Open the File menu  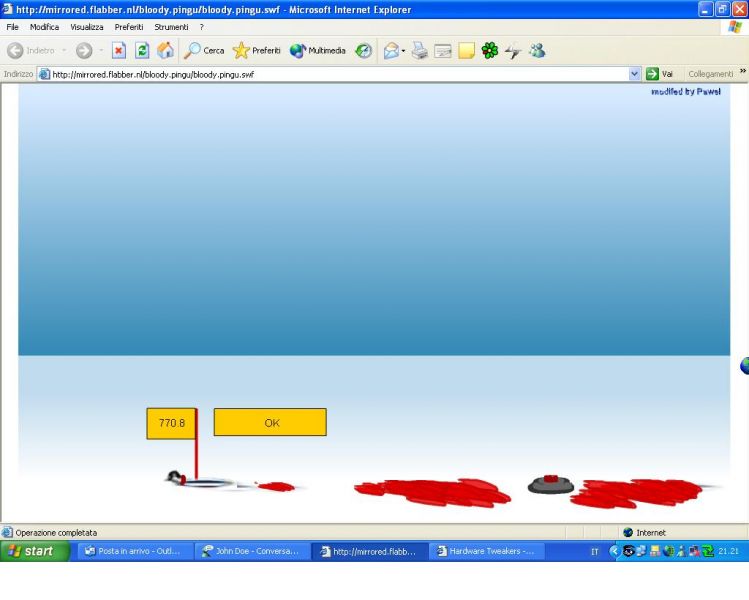click(x=12, y=27)
